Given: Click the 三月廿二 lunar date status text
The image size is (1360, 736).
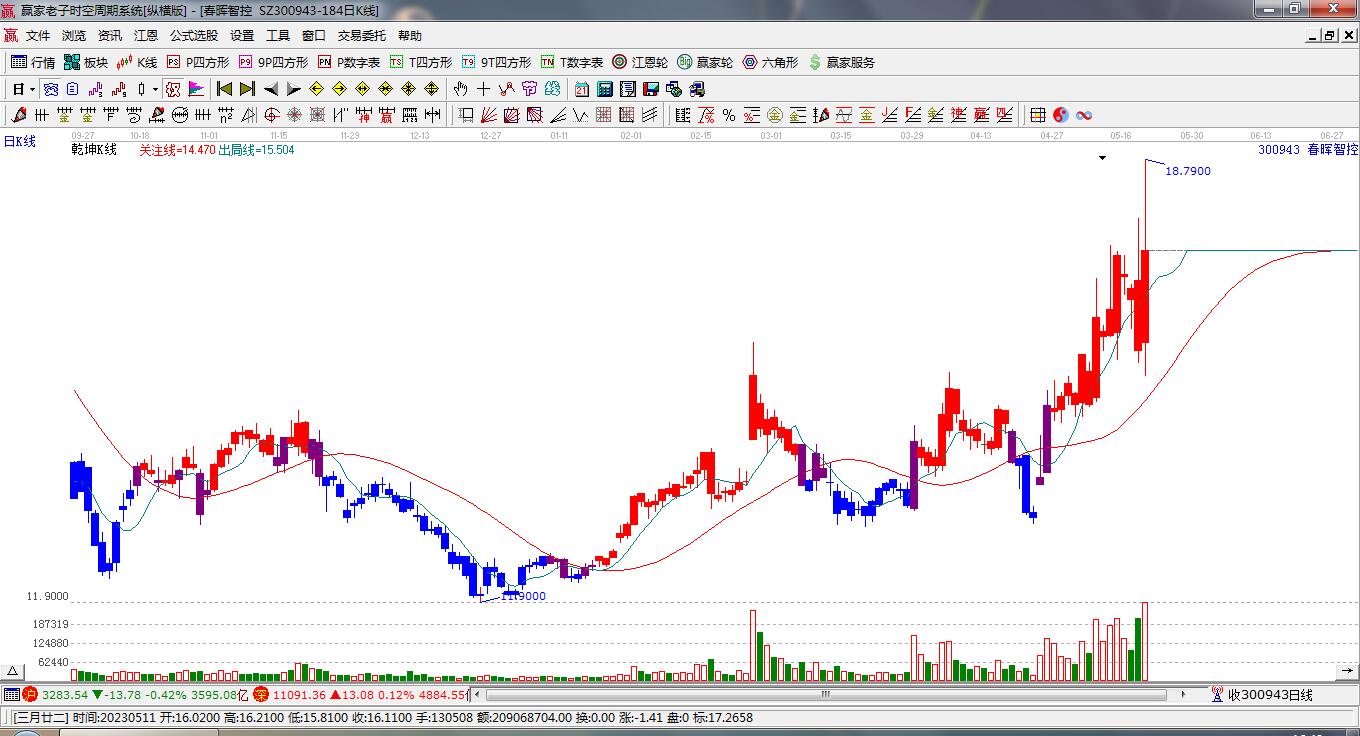Looking at the screenshot, I should [40, 717].
